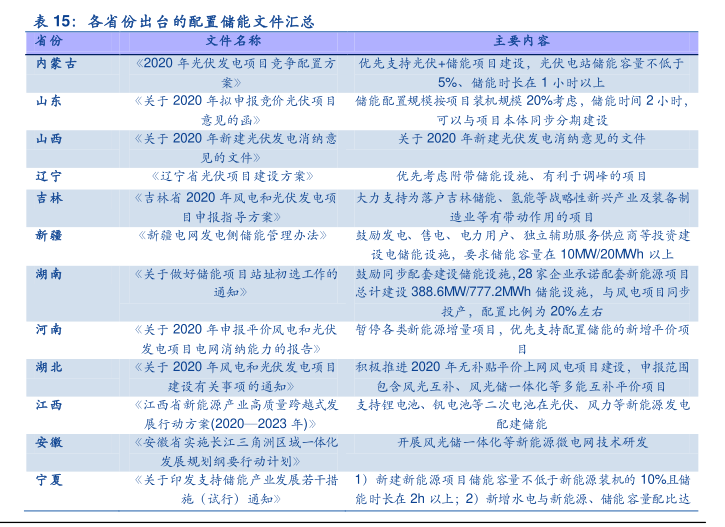Image resolution: width=725 pixels, height=527 pixels.
Task: Click the 文件名称 column header
Action: coord(233,41)
